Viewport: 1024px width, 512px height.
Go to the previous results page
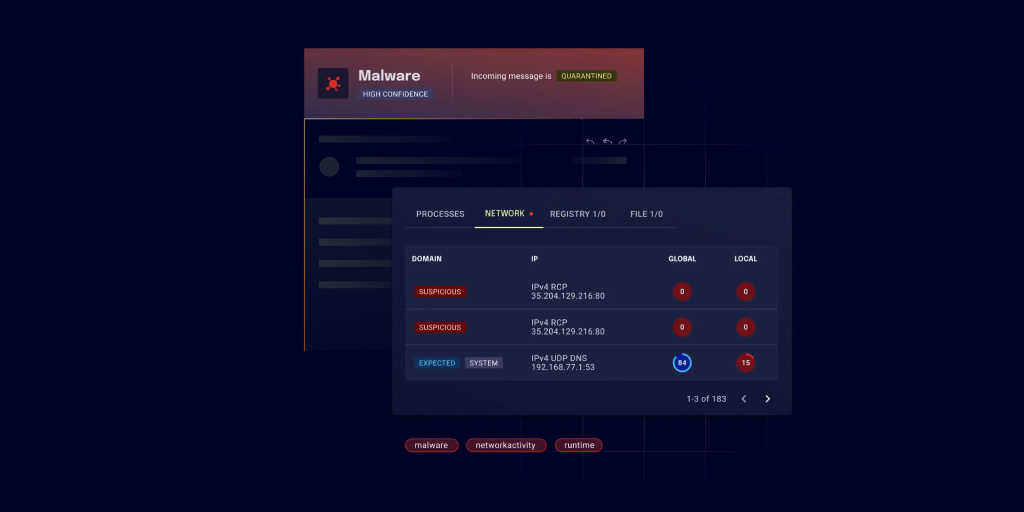click(744, 399)
